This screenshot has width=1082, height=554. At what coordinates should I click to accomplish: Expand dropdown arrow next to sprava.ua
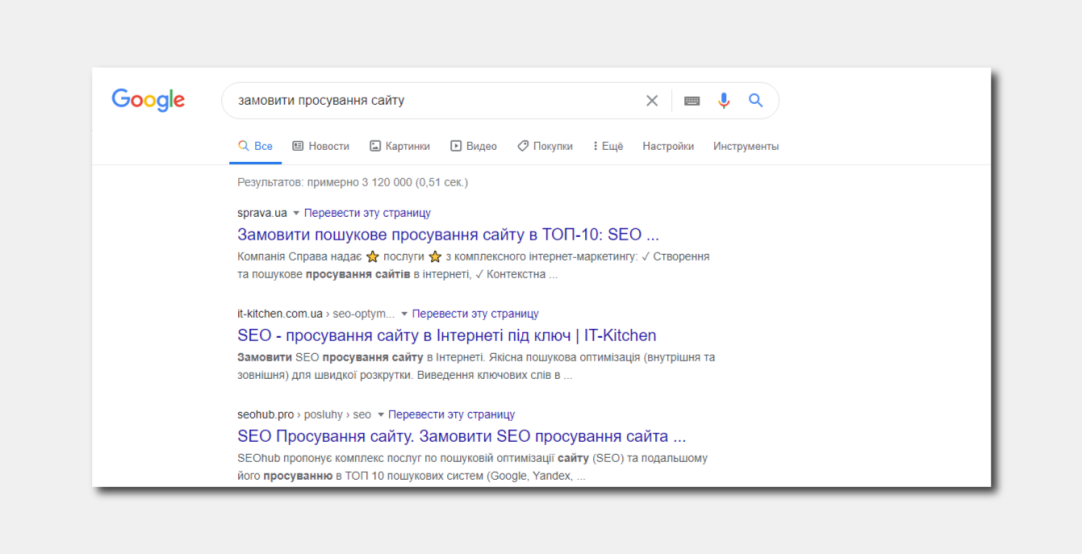[x=296, y=213]
